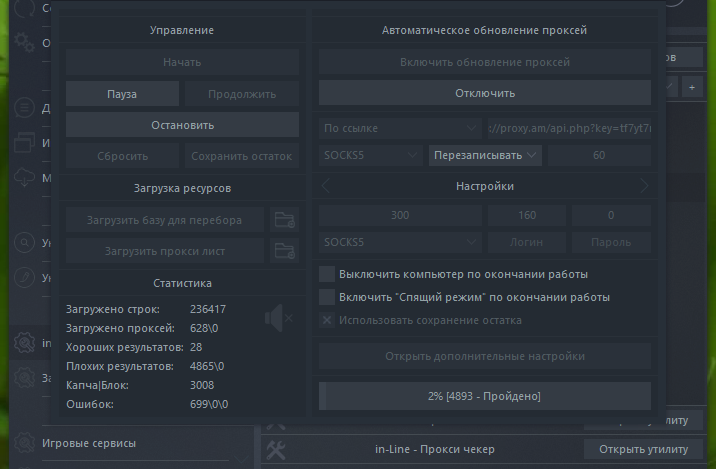Click the left arrow beside Настройки
716x469 pixels.
point(326,186)
